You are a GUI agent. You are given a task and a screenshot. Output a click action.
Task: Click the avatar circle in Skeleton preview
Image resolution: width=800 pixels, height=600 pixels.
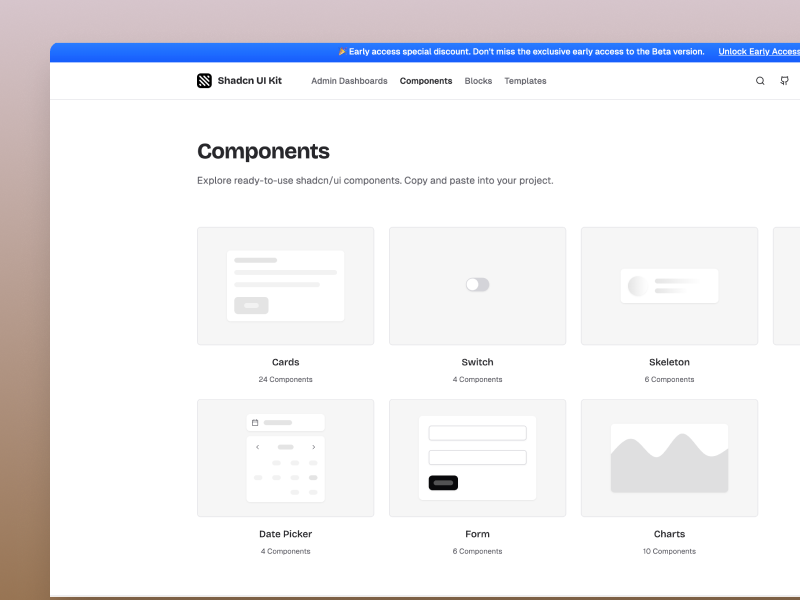[x=637, y=284]
